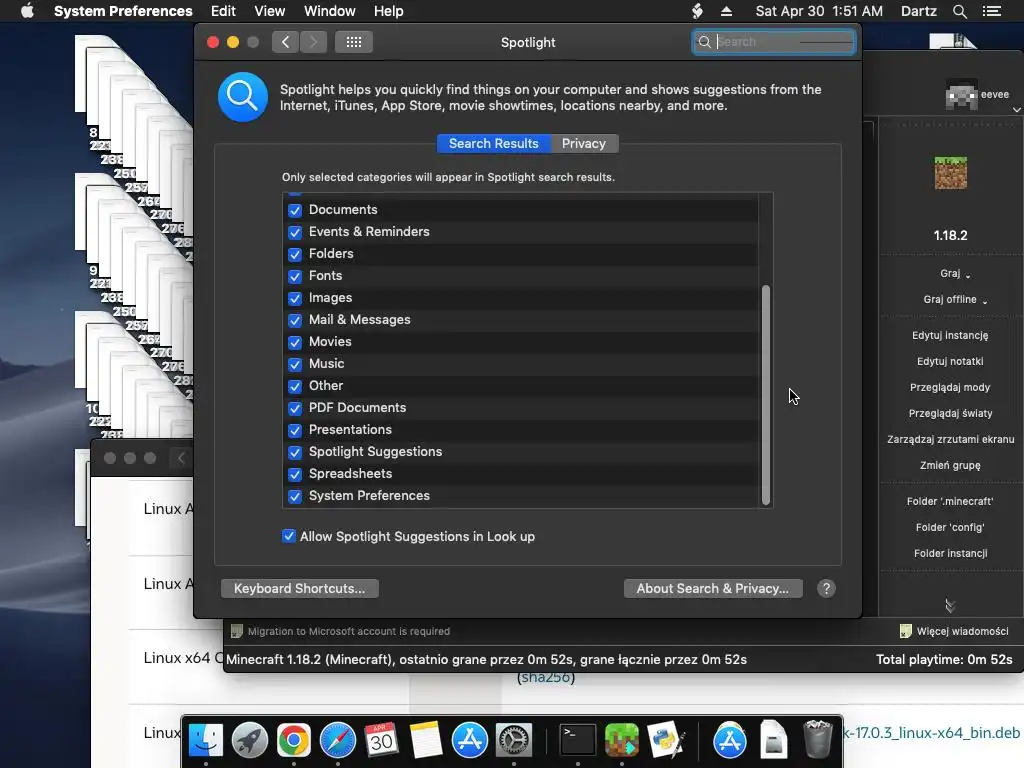Switch to the Privacy tab
1024x768 pixels.
(584, 144)
